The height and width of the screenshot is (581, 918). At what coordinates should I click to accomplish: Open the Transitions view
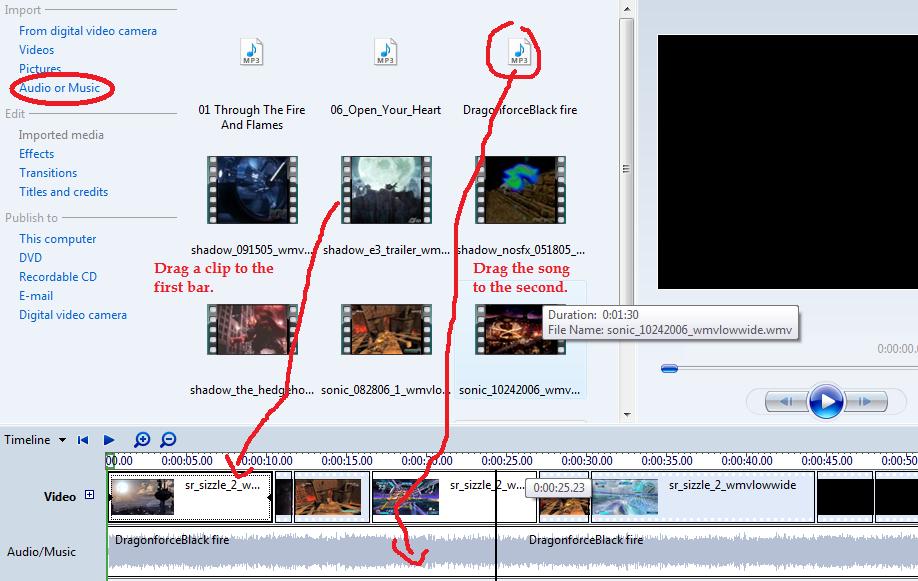pyautogui.click(x=48, y=173)
